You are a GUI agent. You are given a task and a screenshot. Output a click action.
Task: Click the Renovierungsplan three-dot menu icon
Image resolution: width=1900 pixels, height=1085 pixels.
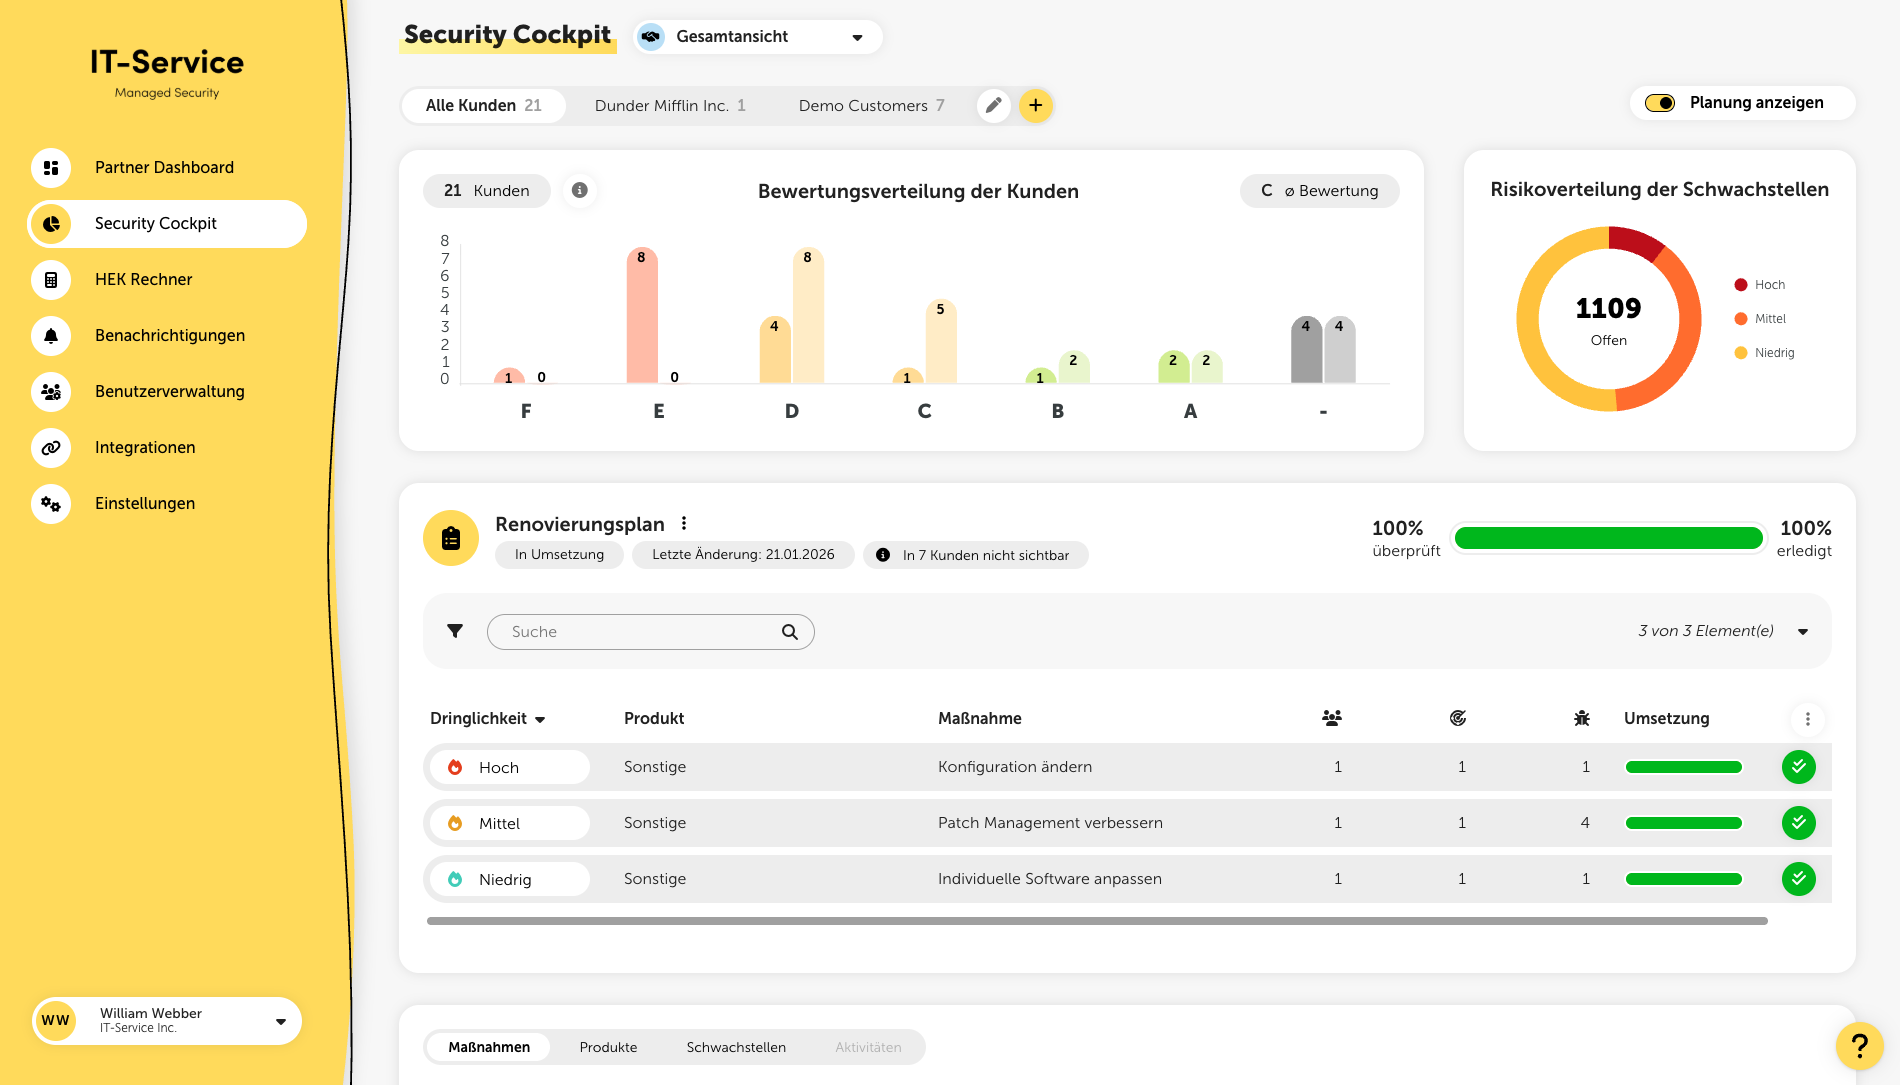(x=684, y=523)
